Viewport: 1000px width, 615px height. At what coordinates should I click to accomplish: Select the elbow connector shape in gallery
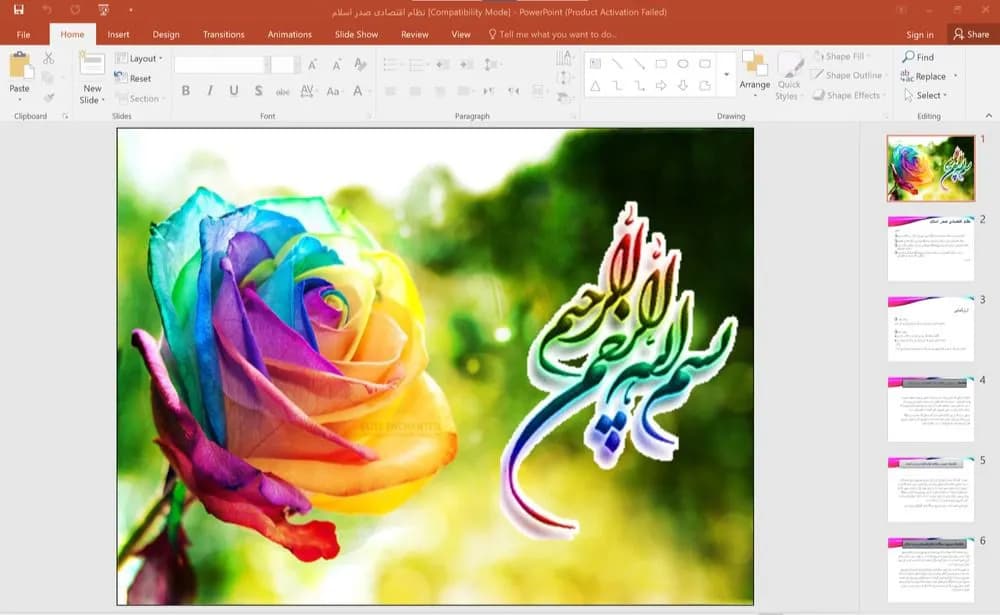(x=617, y=85)
